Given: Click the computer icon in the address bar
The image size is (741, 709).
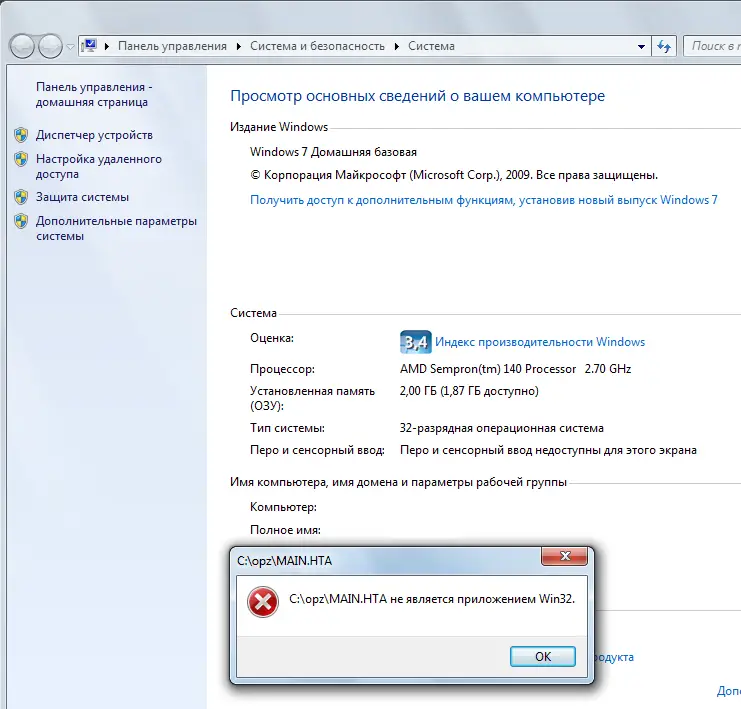Looking at the screenshot, I should coord(90,46).
